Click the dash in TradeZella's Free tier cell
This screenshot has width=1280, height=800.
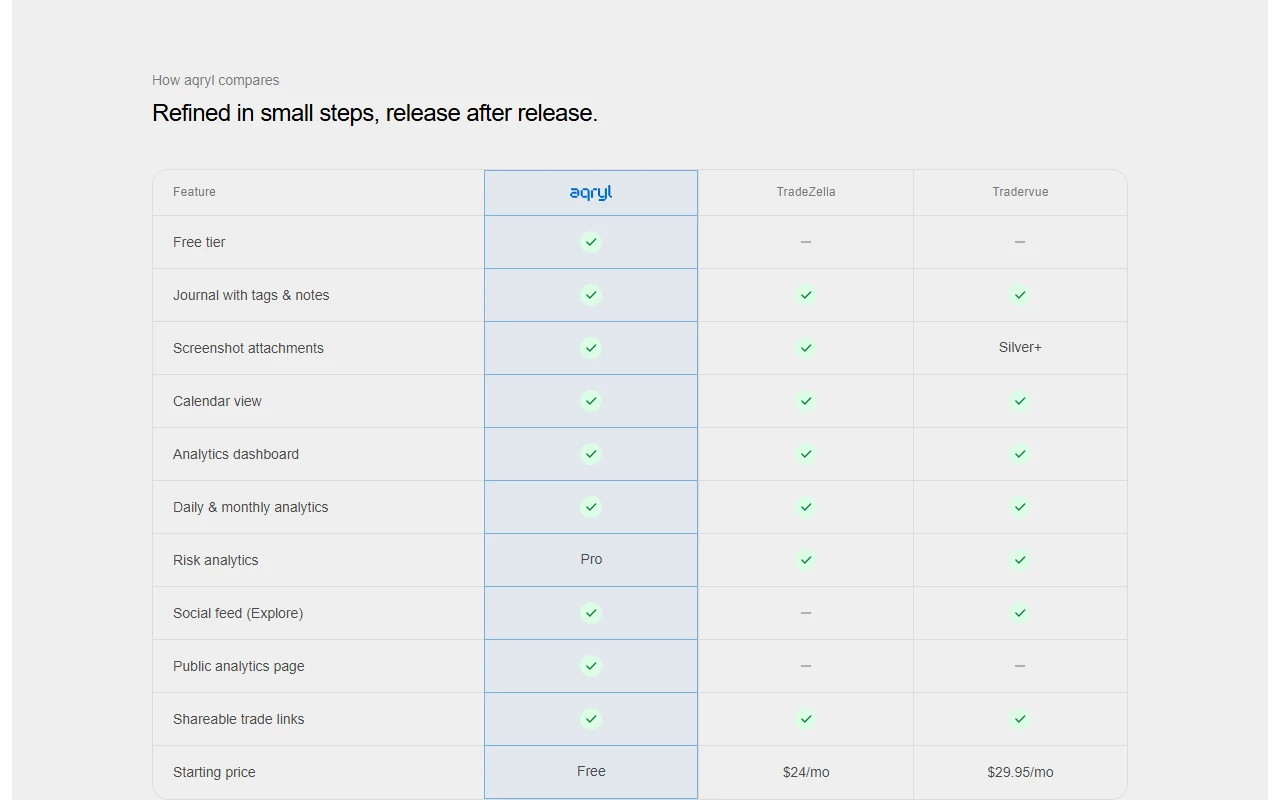tap(806, 242)
